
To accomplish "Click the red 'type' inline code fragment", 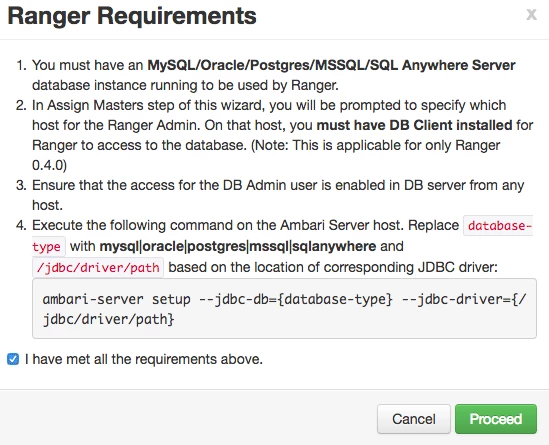I will coord(48,247).
